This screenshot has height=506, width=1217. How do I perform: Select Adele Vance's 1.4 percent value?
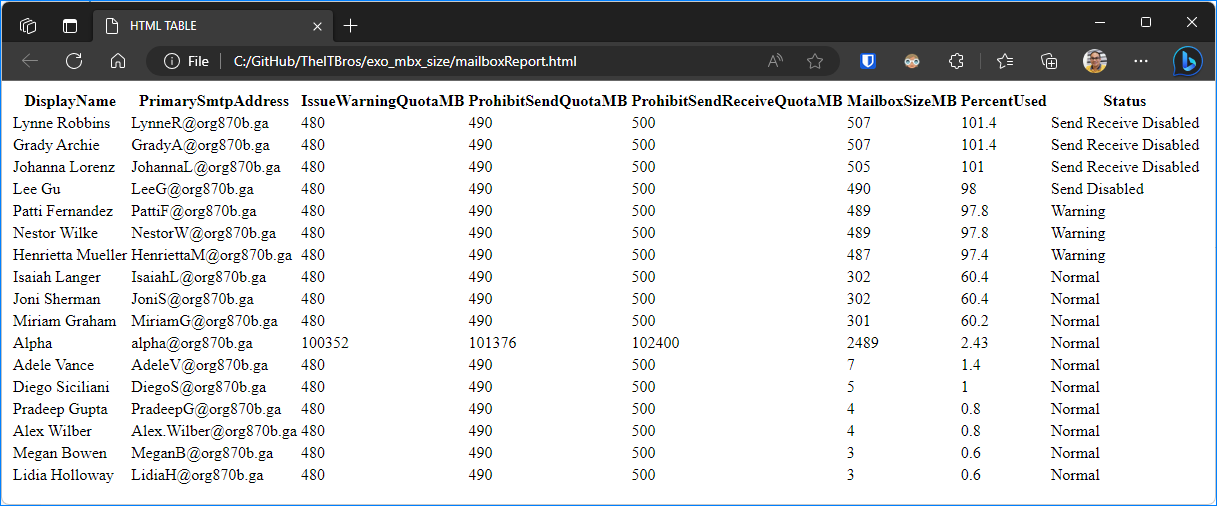coord(971,365)
